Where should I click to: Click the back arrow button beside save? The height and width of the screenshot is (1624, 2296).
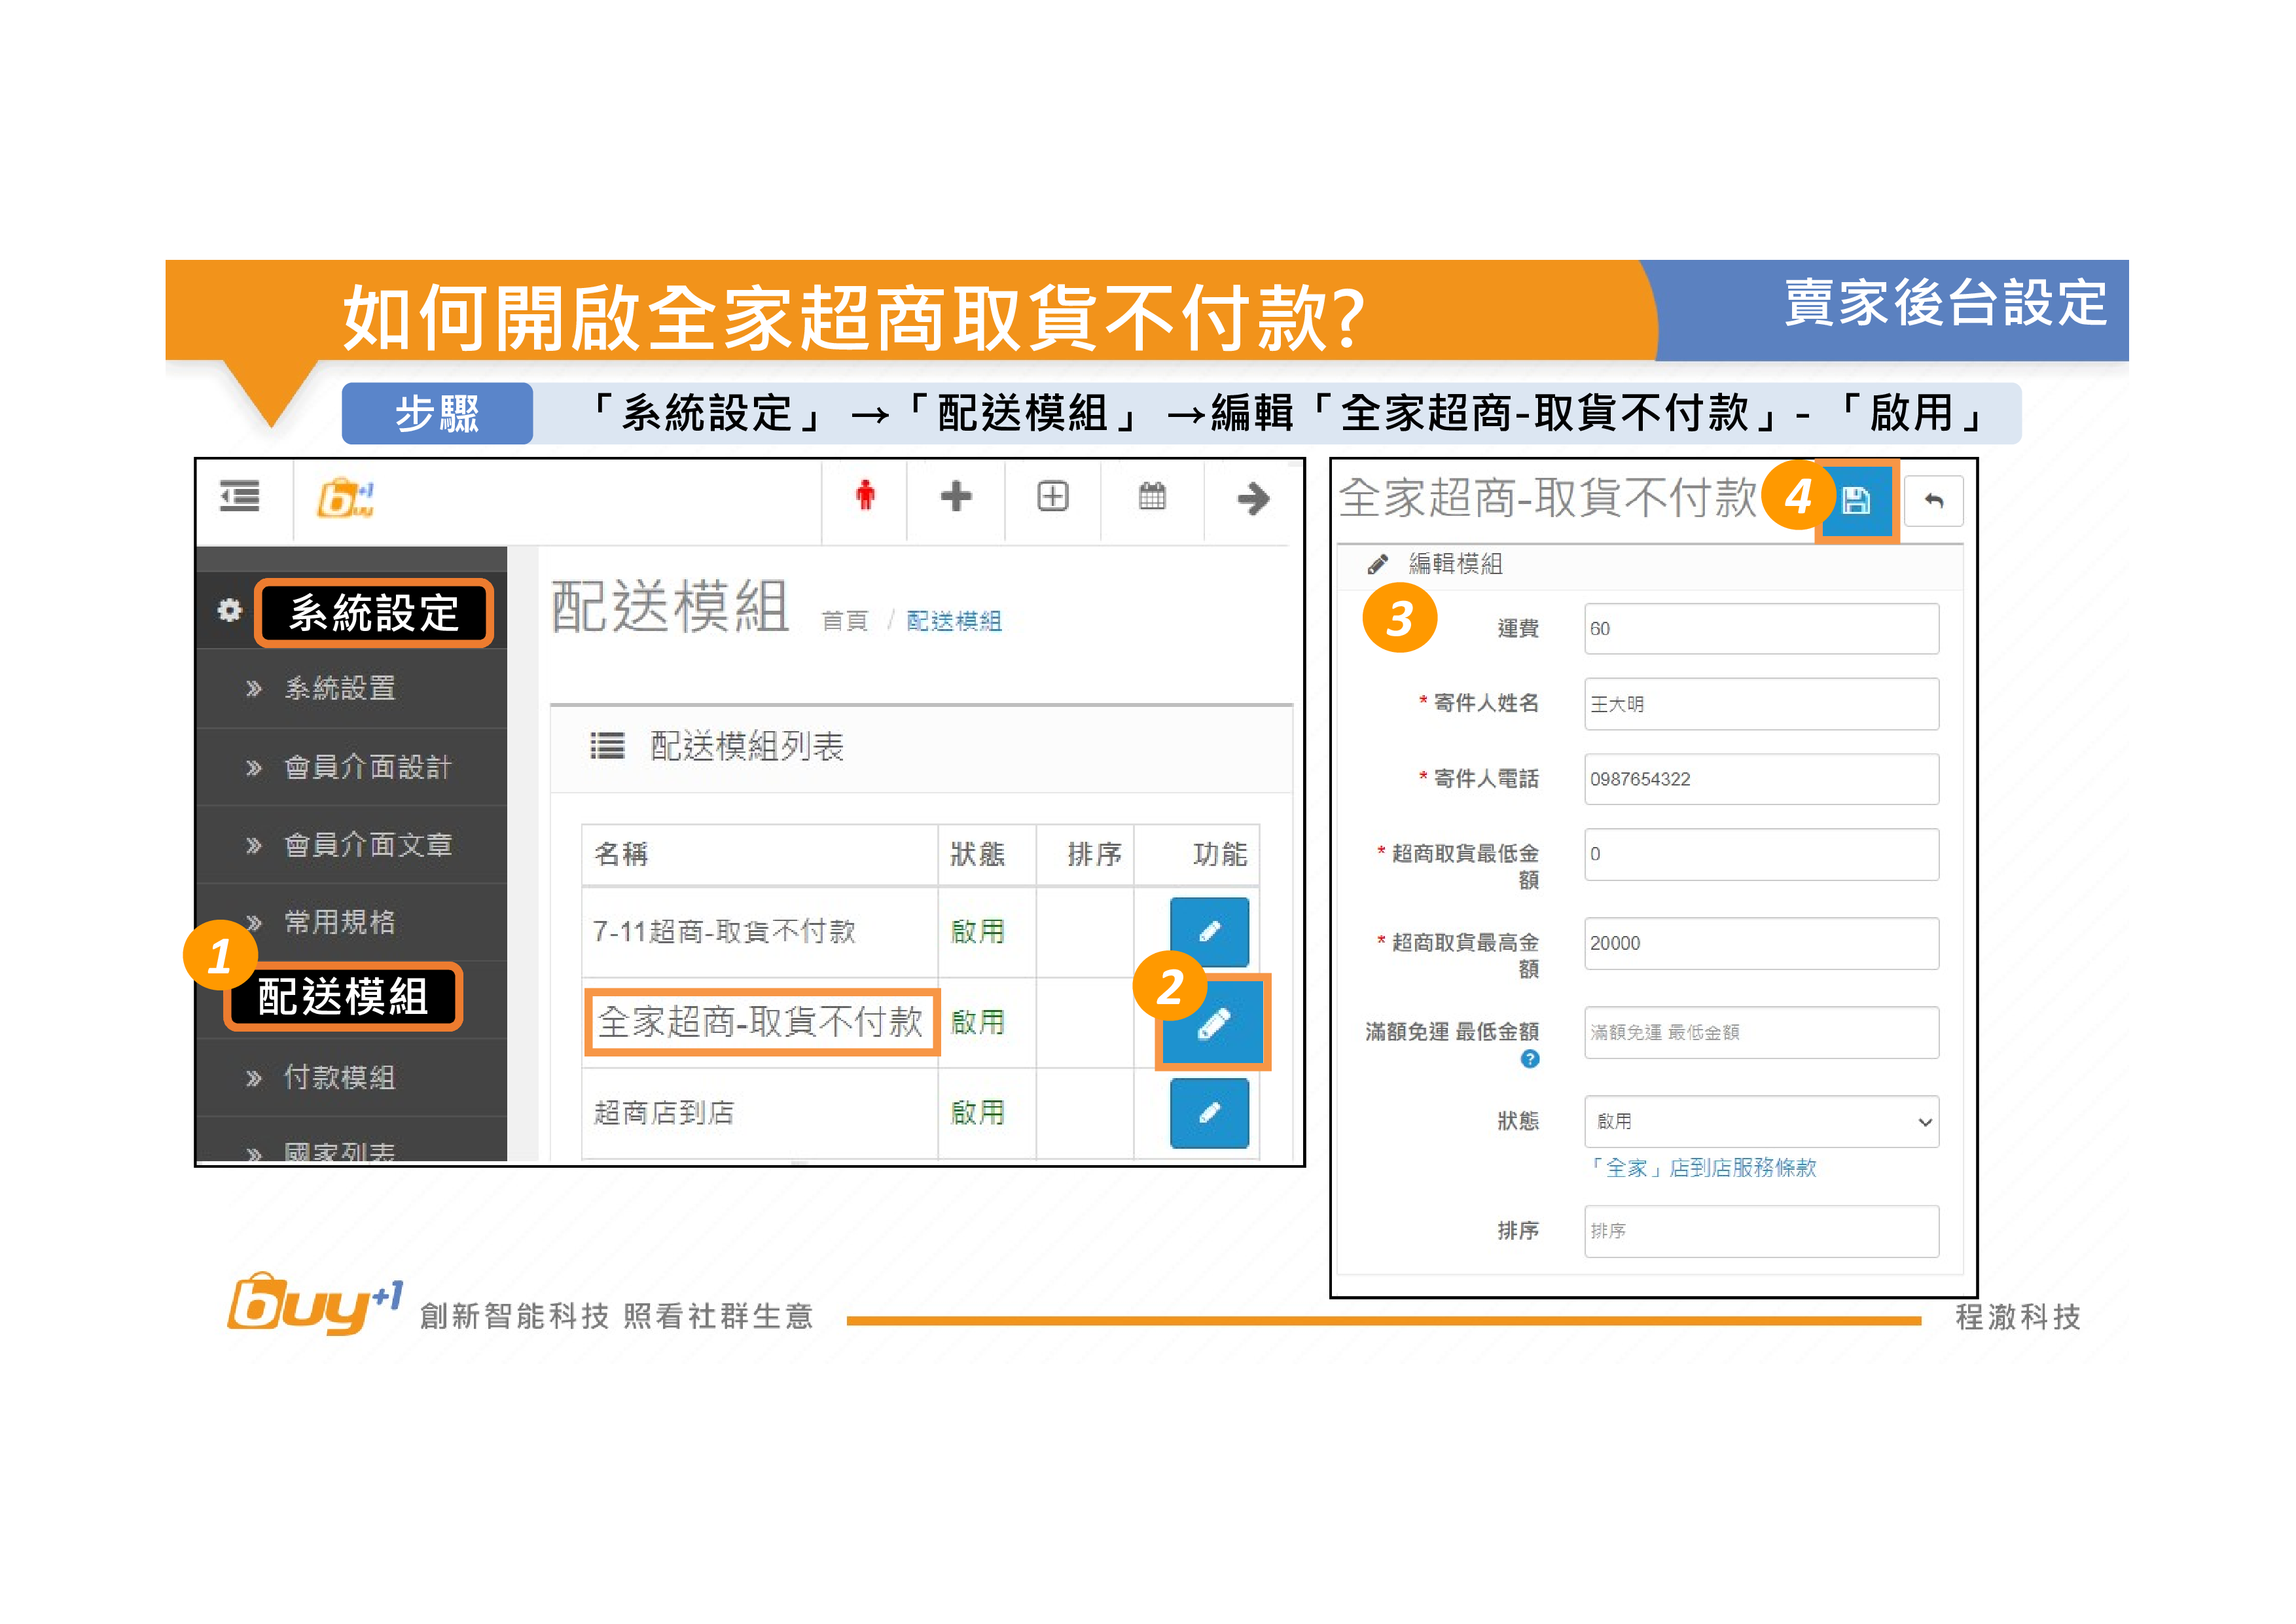point(1933,501)
